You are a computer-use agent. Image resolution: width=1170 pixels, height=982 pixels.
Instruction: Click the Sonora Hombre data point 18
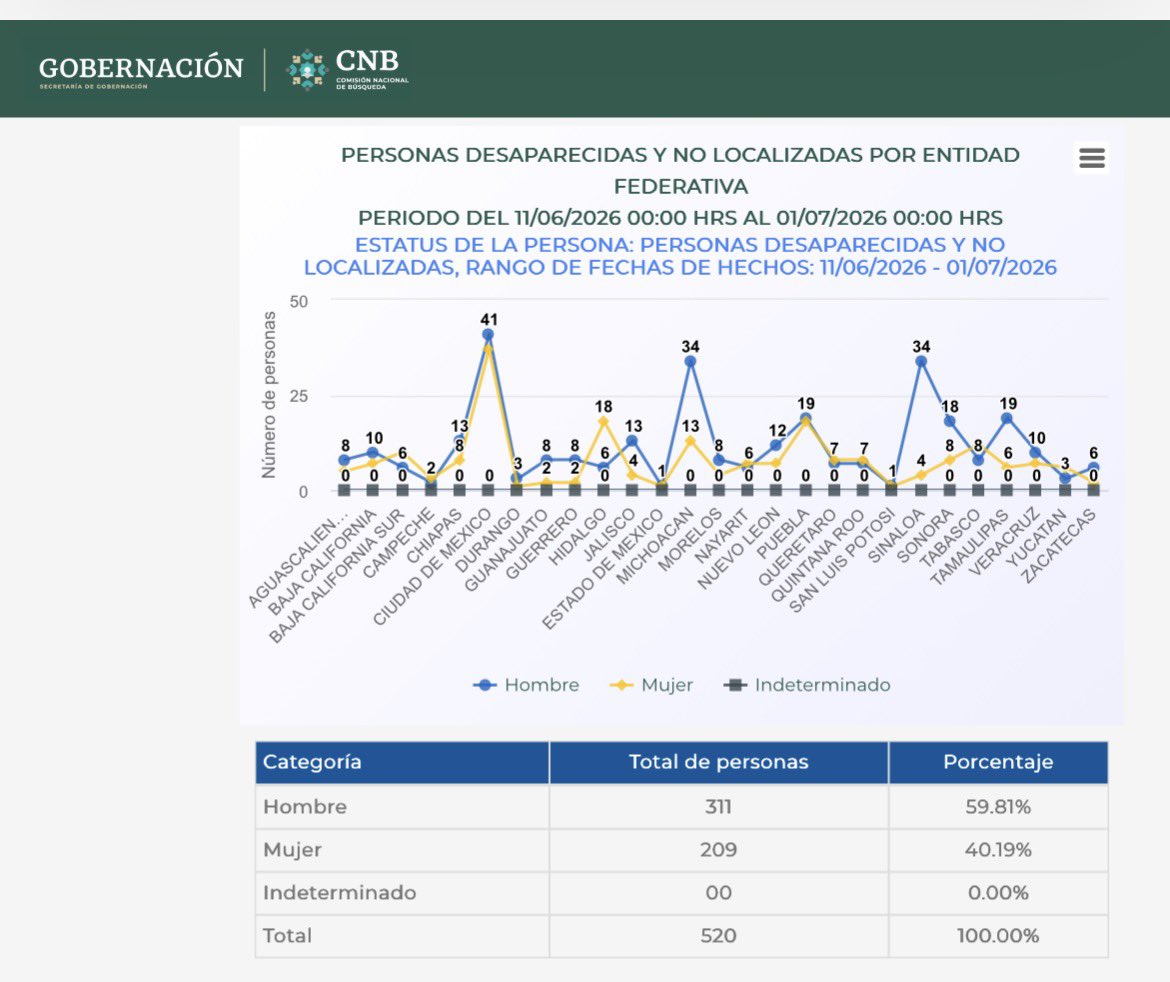click(949, 421)
